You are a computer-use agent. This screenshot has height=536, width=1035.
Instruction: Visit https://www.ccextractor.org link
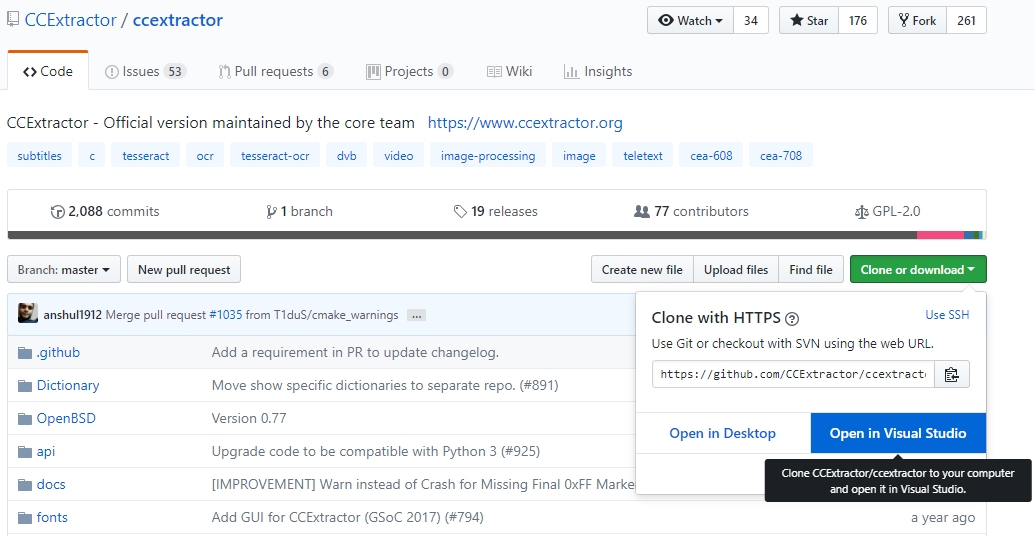(x=525, y=123)
